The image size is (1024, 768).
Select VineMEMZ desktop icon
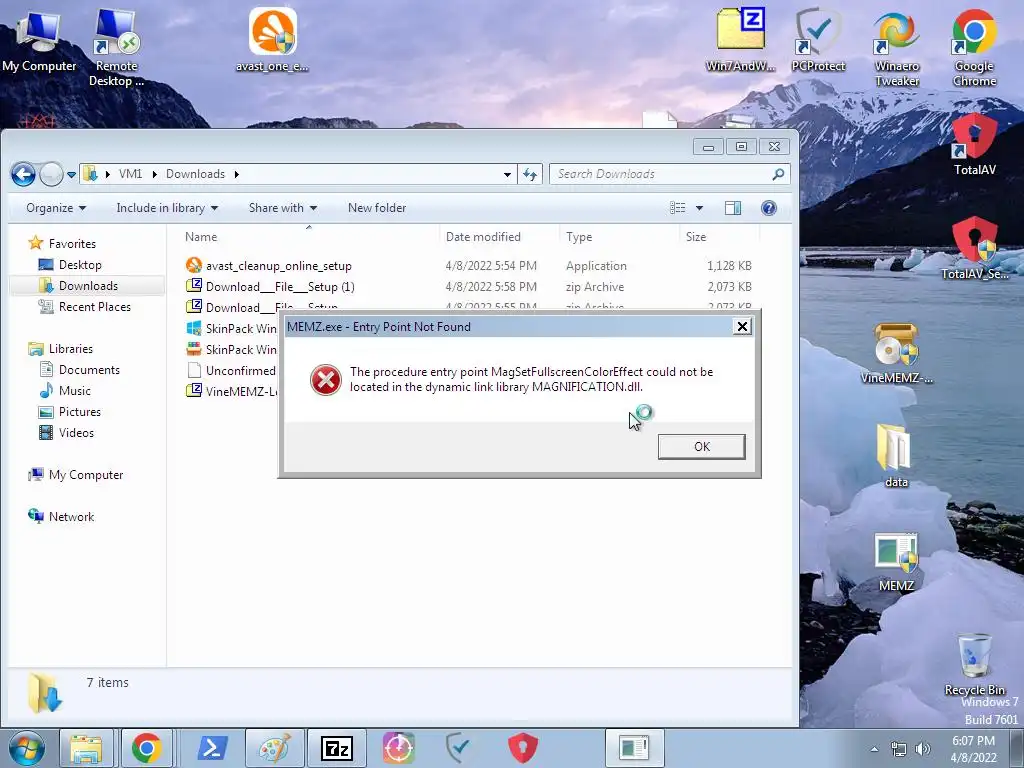897,353
